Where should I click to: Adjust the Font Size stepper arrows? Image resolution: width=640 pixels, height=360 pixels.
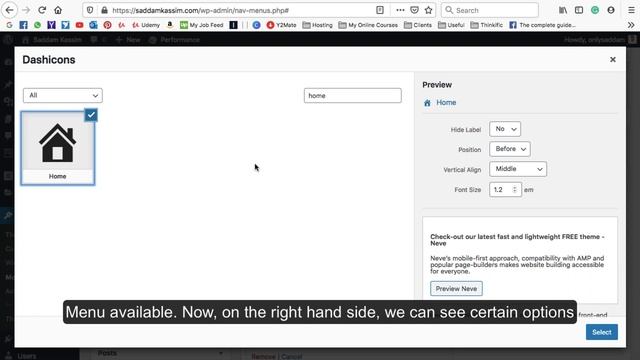[514, 189]
